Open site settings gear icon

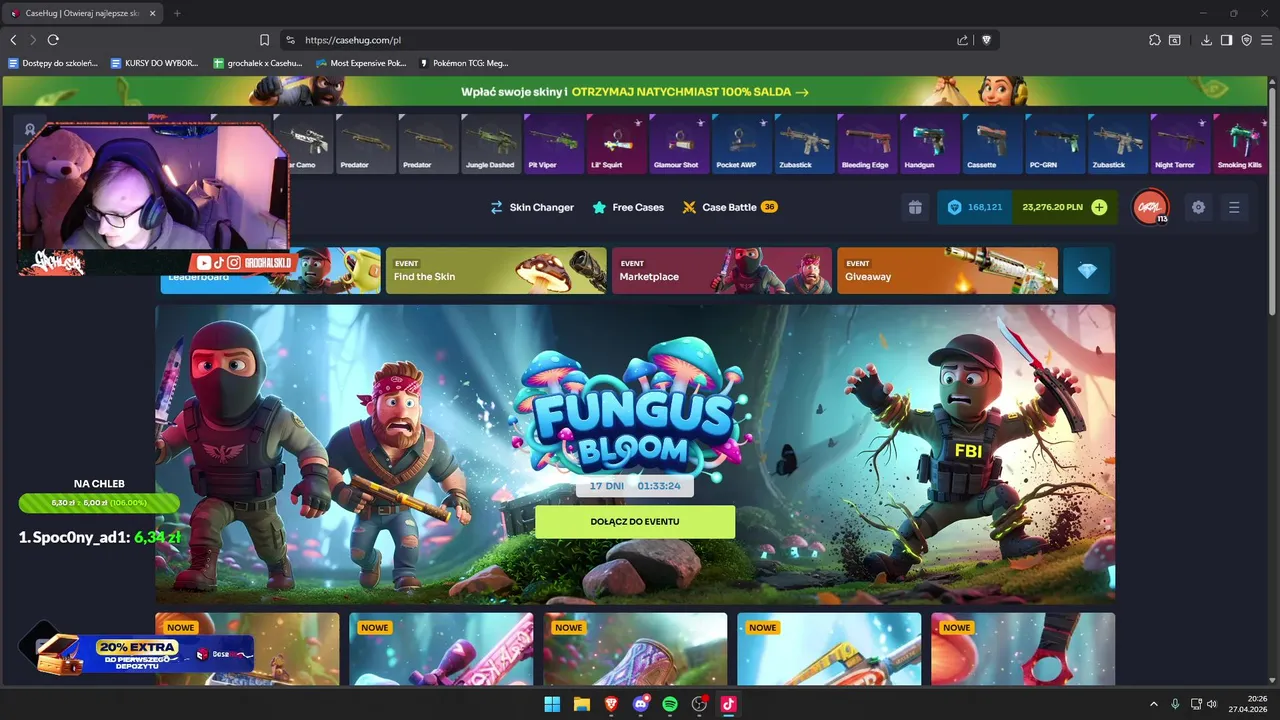1198,207
